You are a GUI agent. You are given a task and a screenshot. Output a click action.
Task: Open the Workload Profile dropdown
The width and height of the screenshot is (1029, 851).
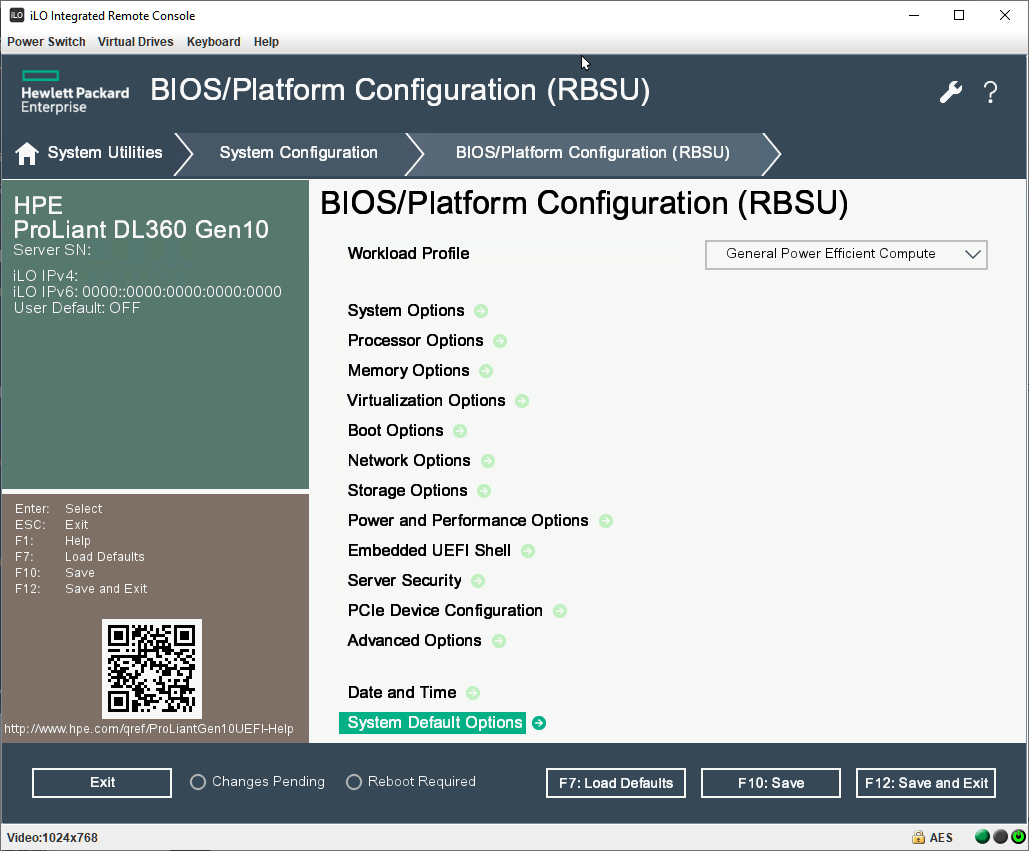pyautogui.click(x=846, y=255)
